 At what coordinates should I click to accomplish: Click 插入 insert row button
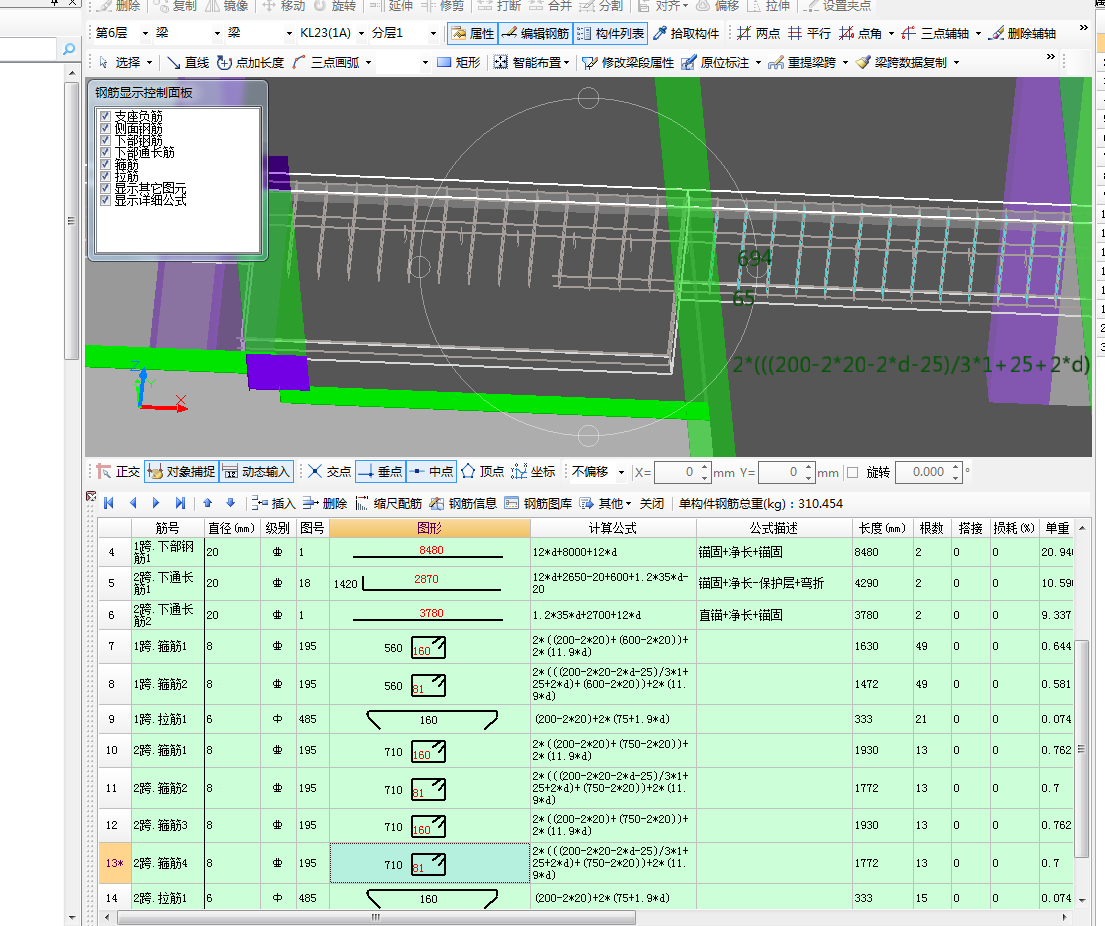tap(273, 503)
